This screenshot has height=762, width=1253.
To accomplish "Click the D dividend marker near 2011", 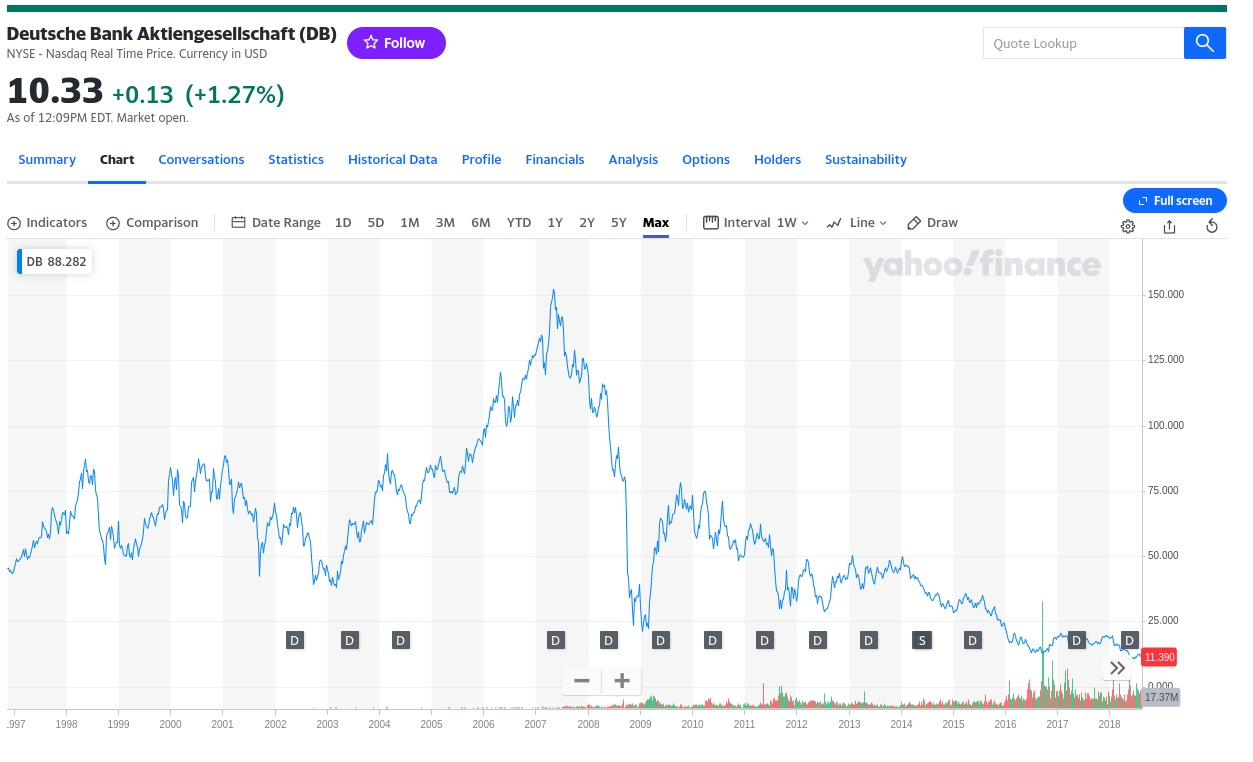I will pos(764,640).
